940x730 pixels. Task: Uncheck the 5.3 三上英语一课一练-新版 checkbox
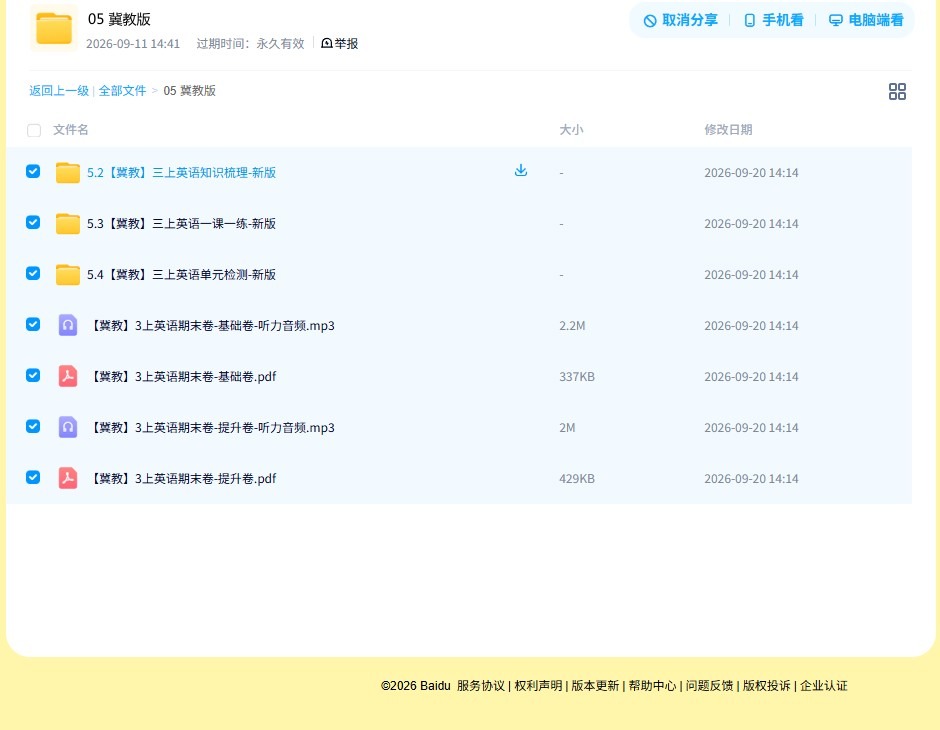click(x=33, y=222)
